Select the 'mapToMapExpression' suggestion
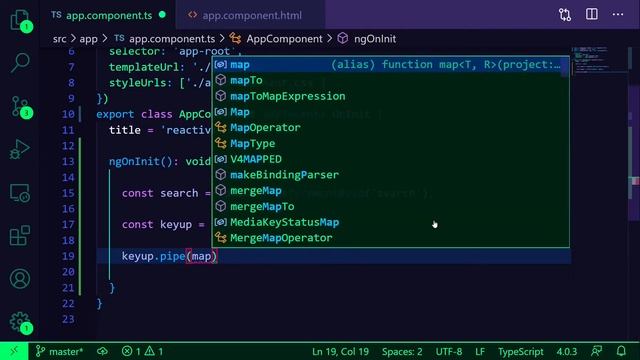 390,96
